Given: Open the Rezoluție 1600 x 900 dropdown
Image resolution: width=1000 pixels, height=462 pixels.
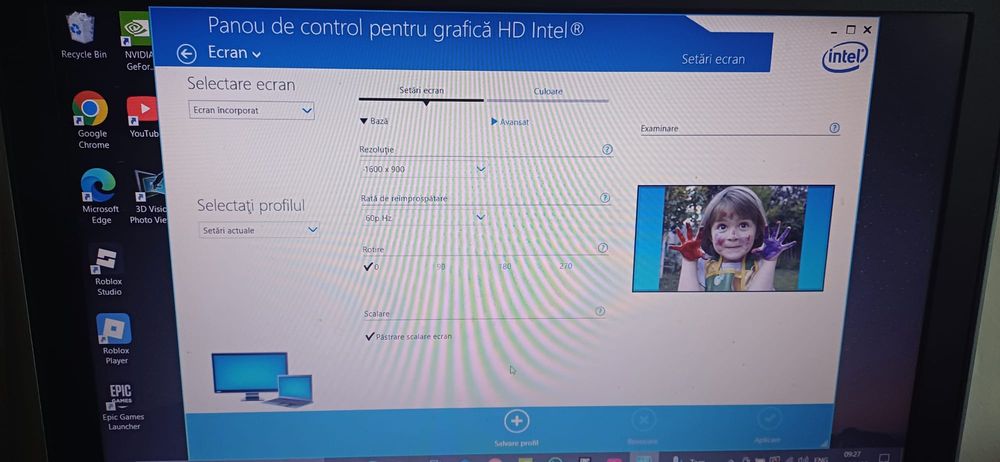Looking at the screenshot, I should coord(423,169).
